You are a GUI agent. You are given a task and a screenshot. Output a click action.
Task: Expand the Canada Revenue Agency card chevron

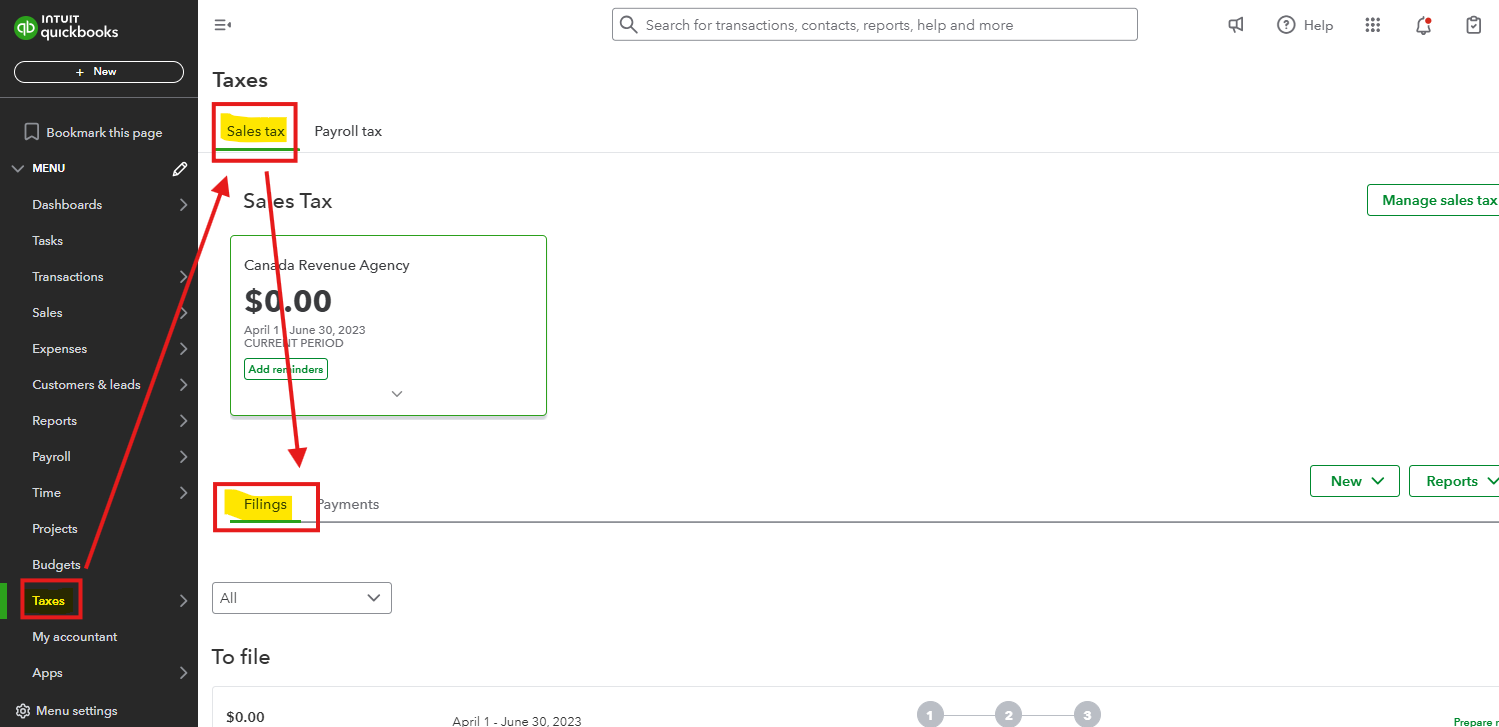(x=397, y=394)
